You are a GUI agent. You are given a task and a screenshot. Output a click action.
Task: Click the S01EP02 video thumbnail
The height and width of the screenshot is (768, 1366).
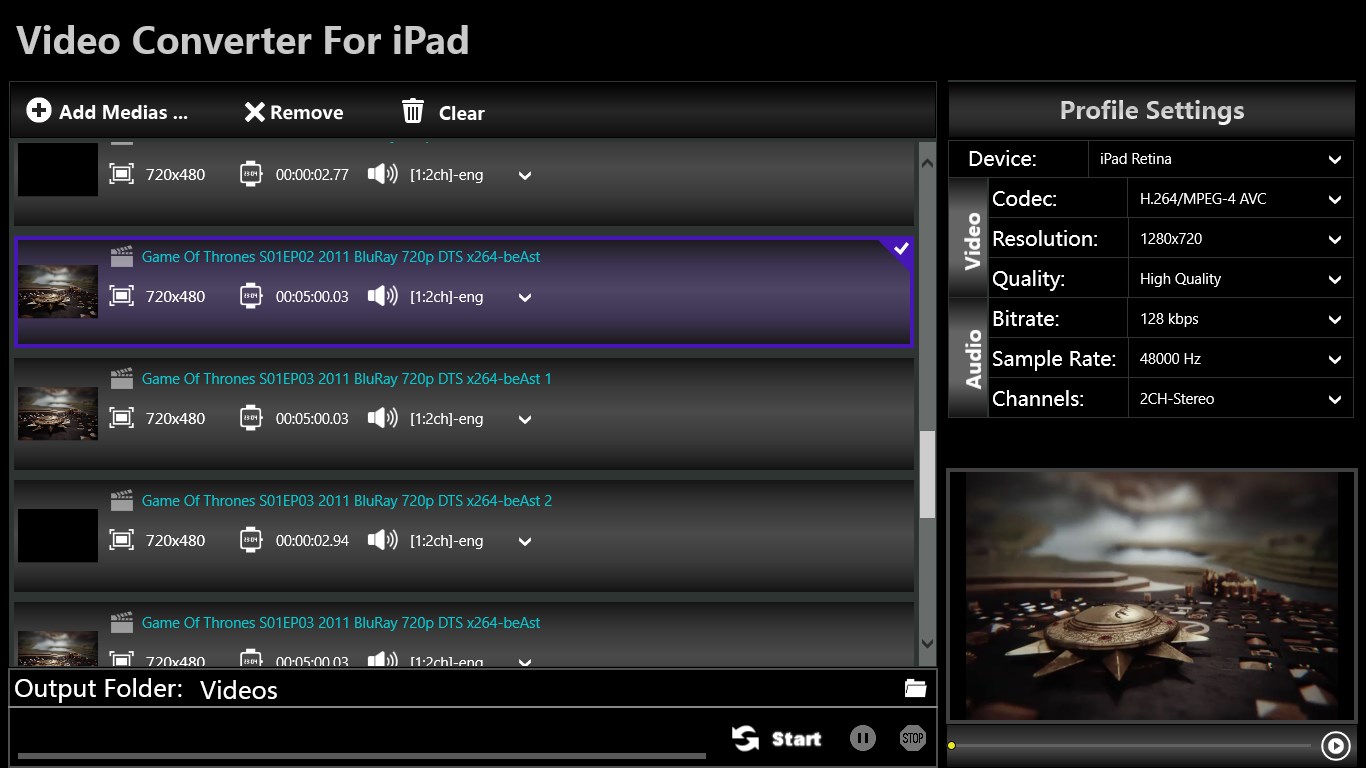point(58,291)
